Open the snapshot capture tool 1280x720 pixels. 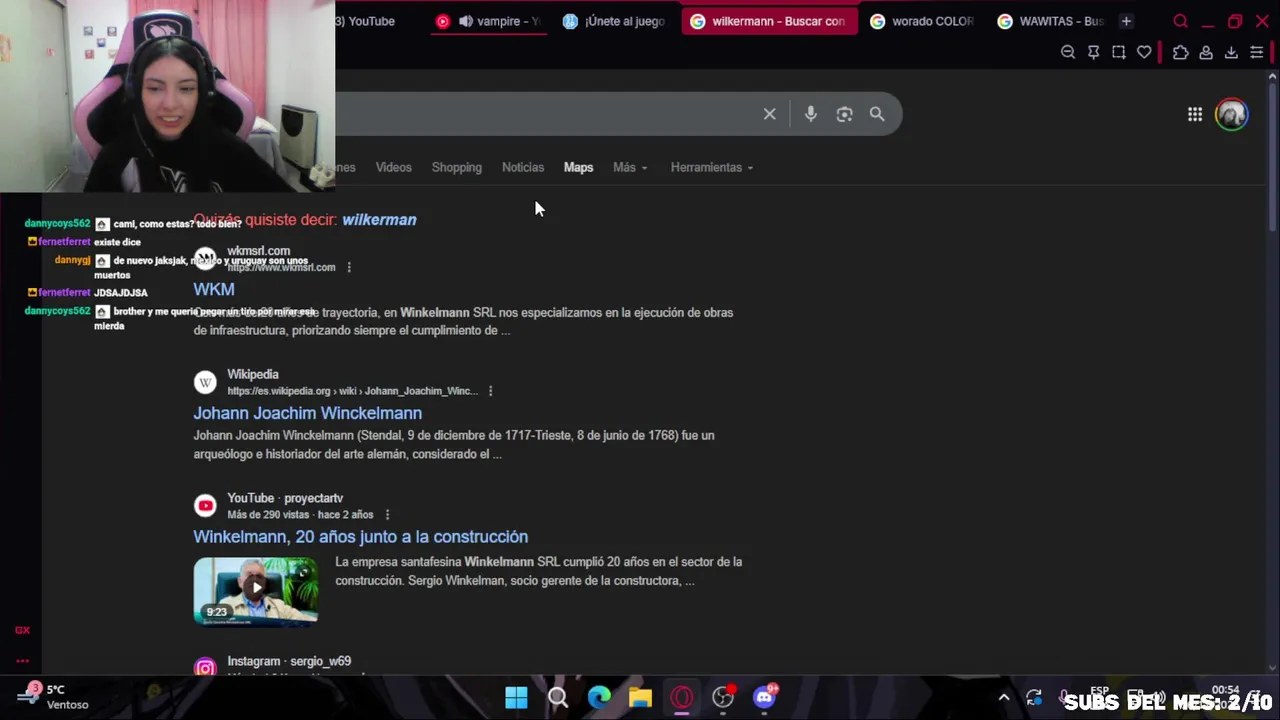point(1119,52)
